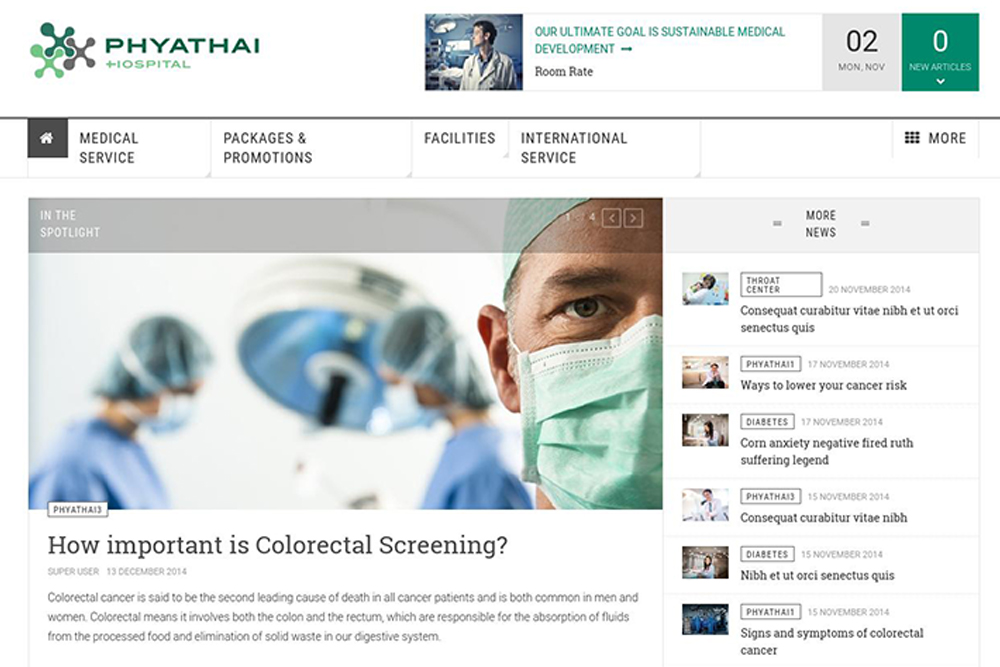Follow the arrow after Sustainable Medical Development
1000x667 pixels.
[x=626, y=49]
